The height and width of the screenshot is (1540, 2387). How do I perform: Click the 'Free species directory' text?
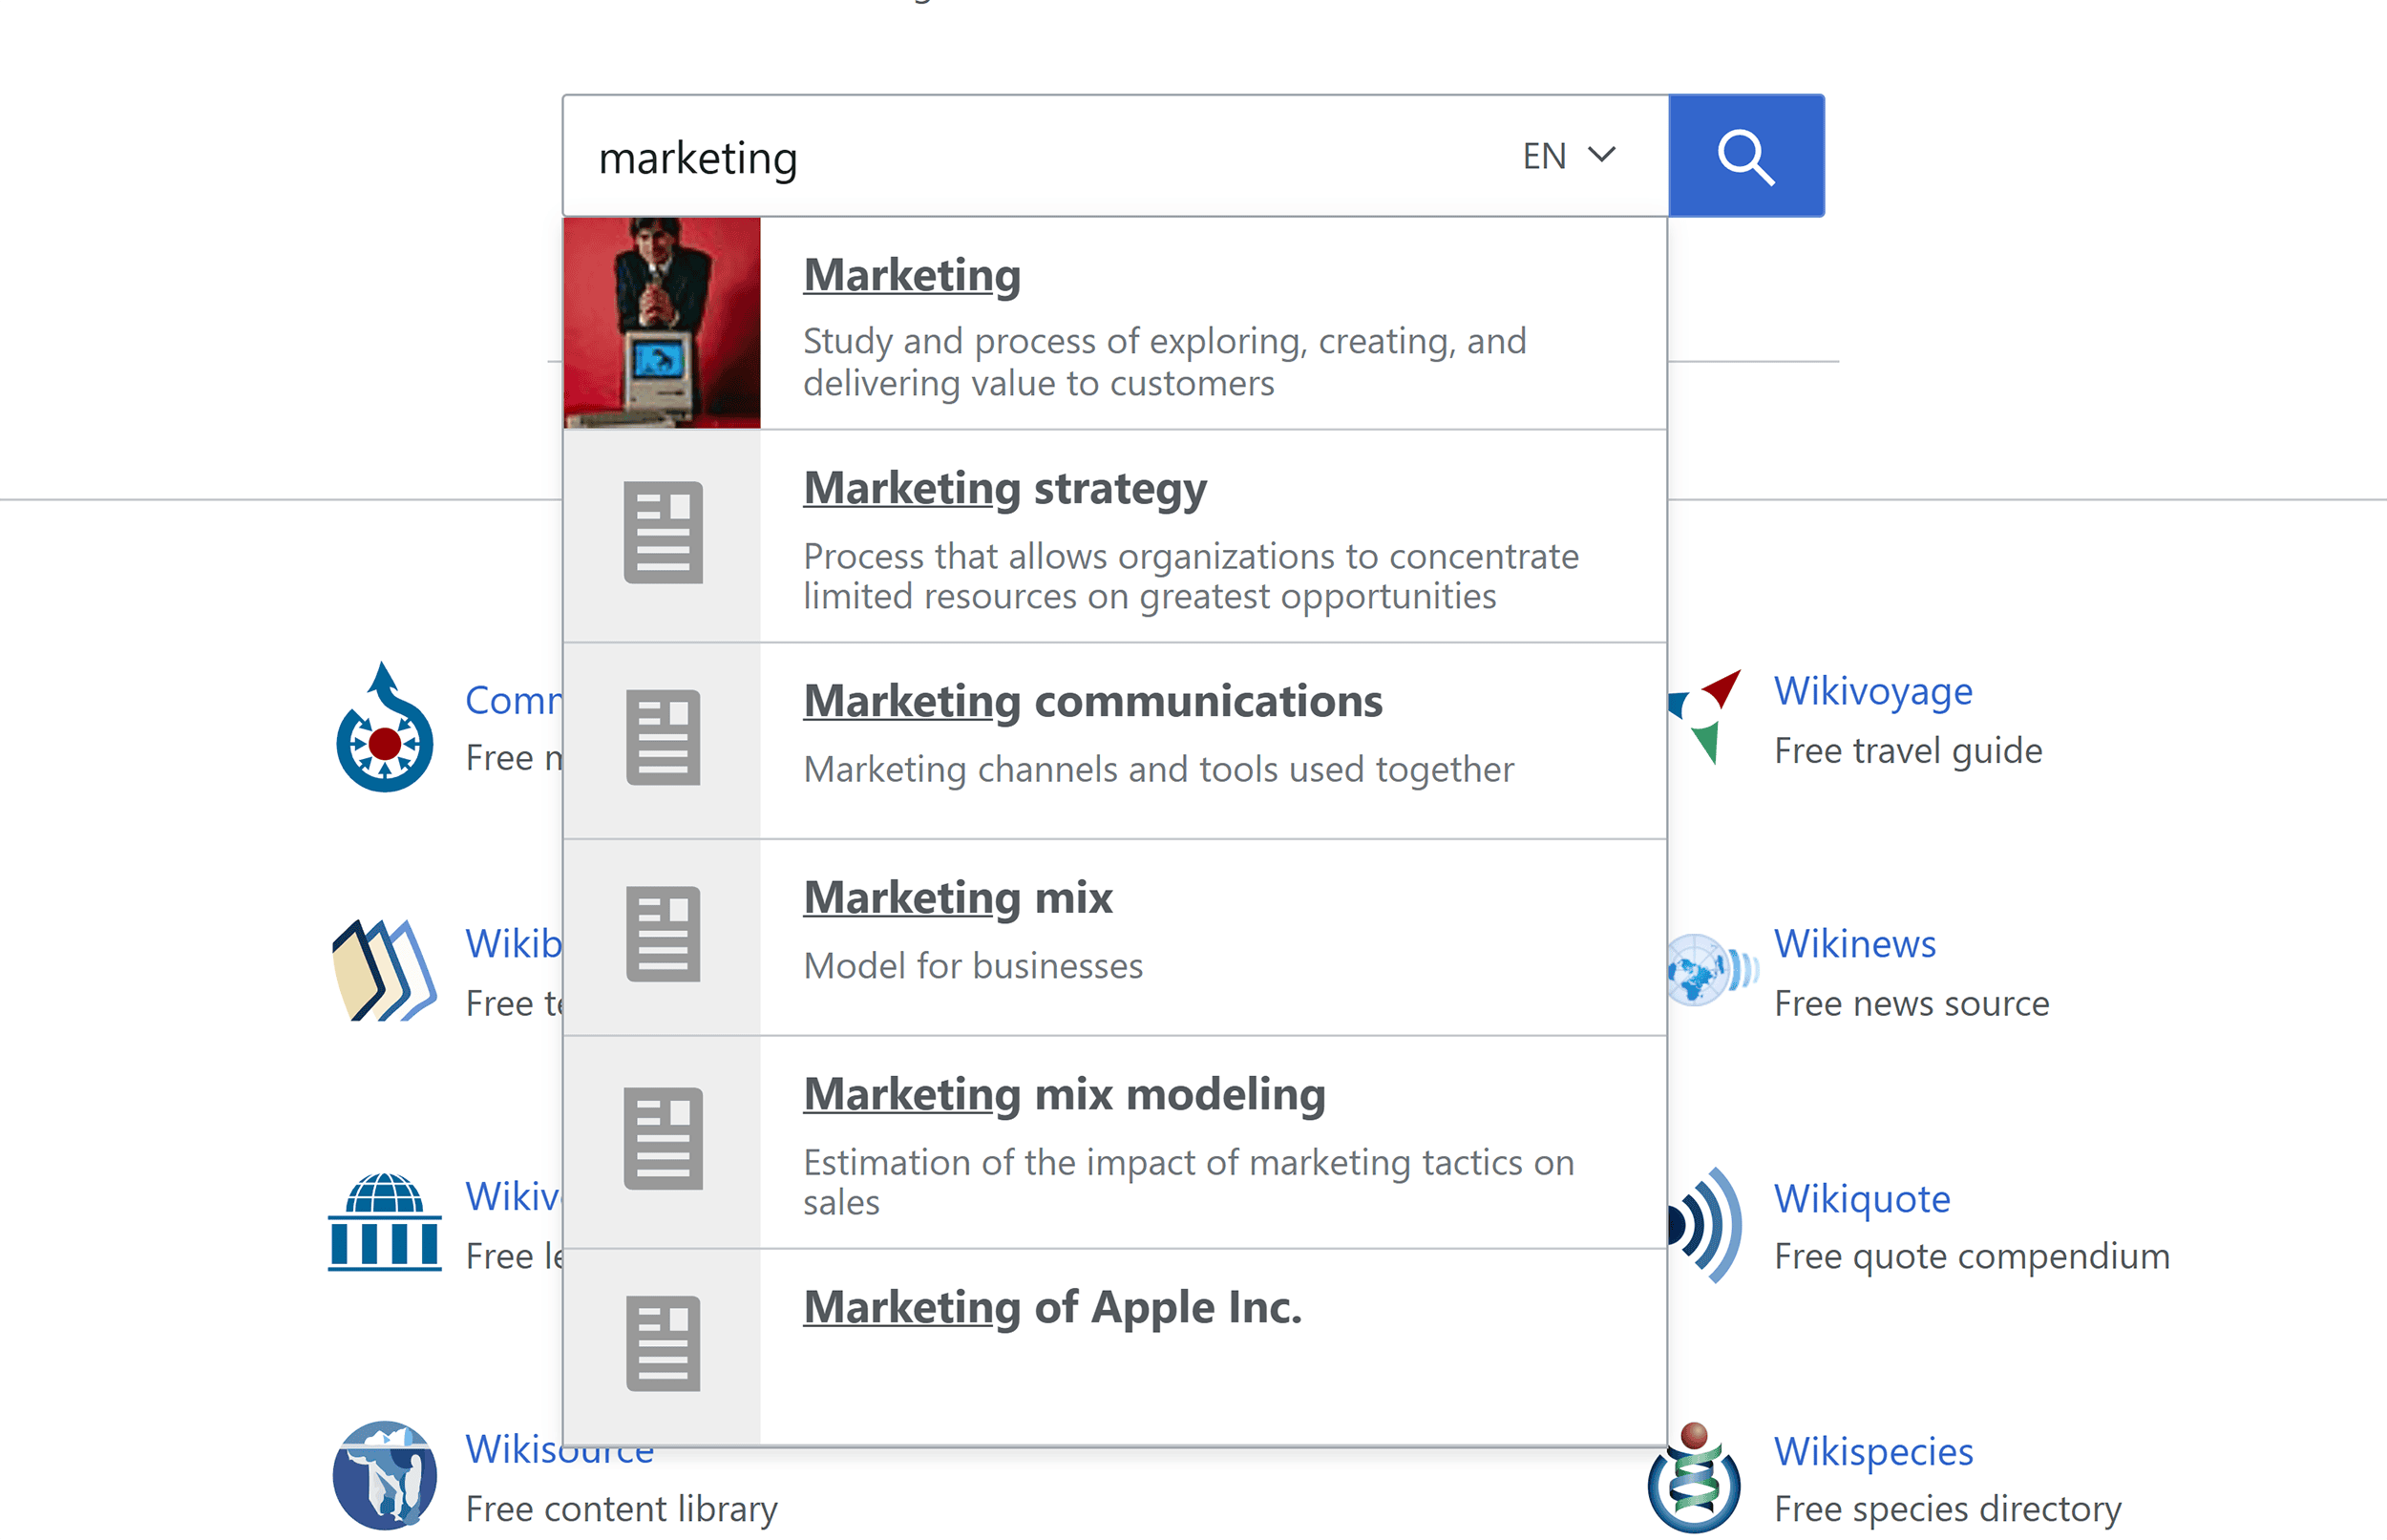coord(1947,1509)
